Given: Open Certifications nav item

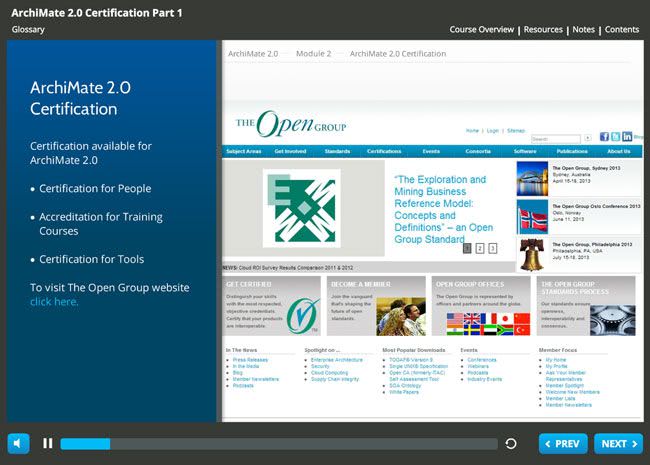Looking at the screenshot, I should (384, 151).
